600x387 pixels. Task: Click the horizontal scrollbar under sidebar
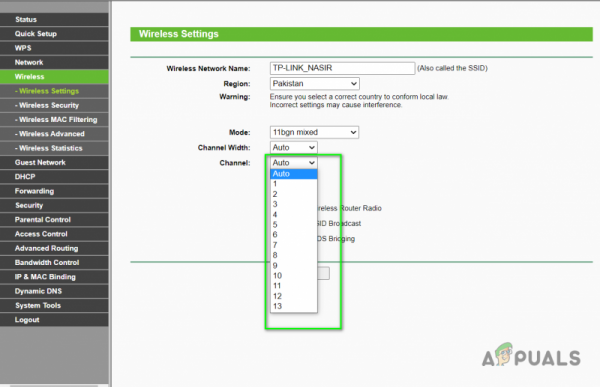click(54, 385)
